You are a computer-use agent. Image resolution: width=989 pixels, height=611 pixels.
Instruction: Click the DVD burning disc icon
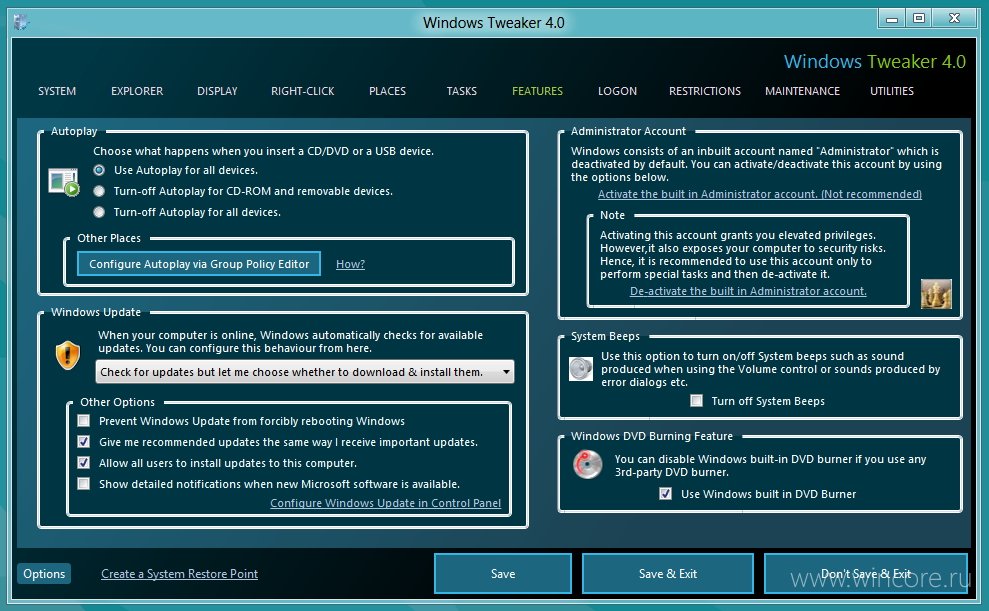(587, 465)
